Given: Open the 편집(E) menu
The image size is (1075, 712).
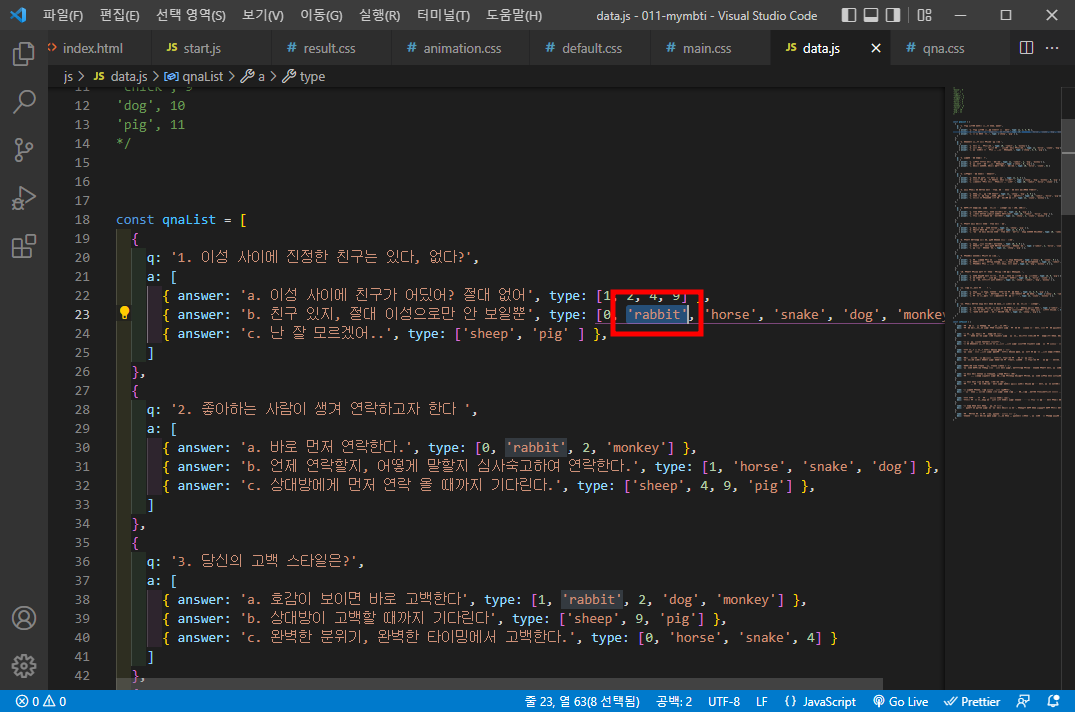Looking at the screenshot, I should pyautogui.click(x=119, y=15).
